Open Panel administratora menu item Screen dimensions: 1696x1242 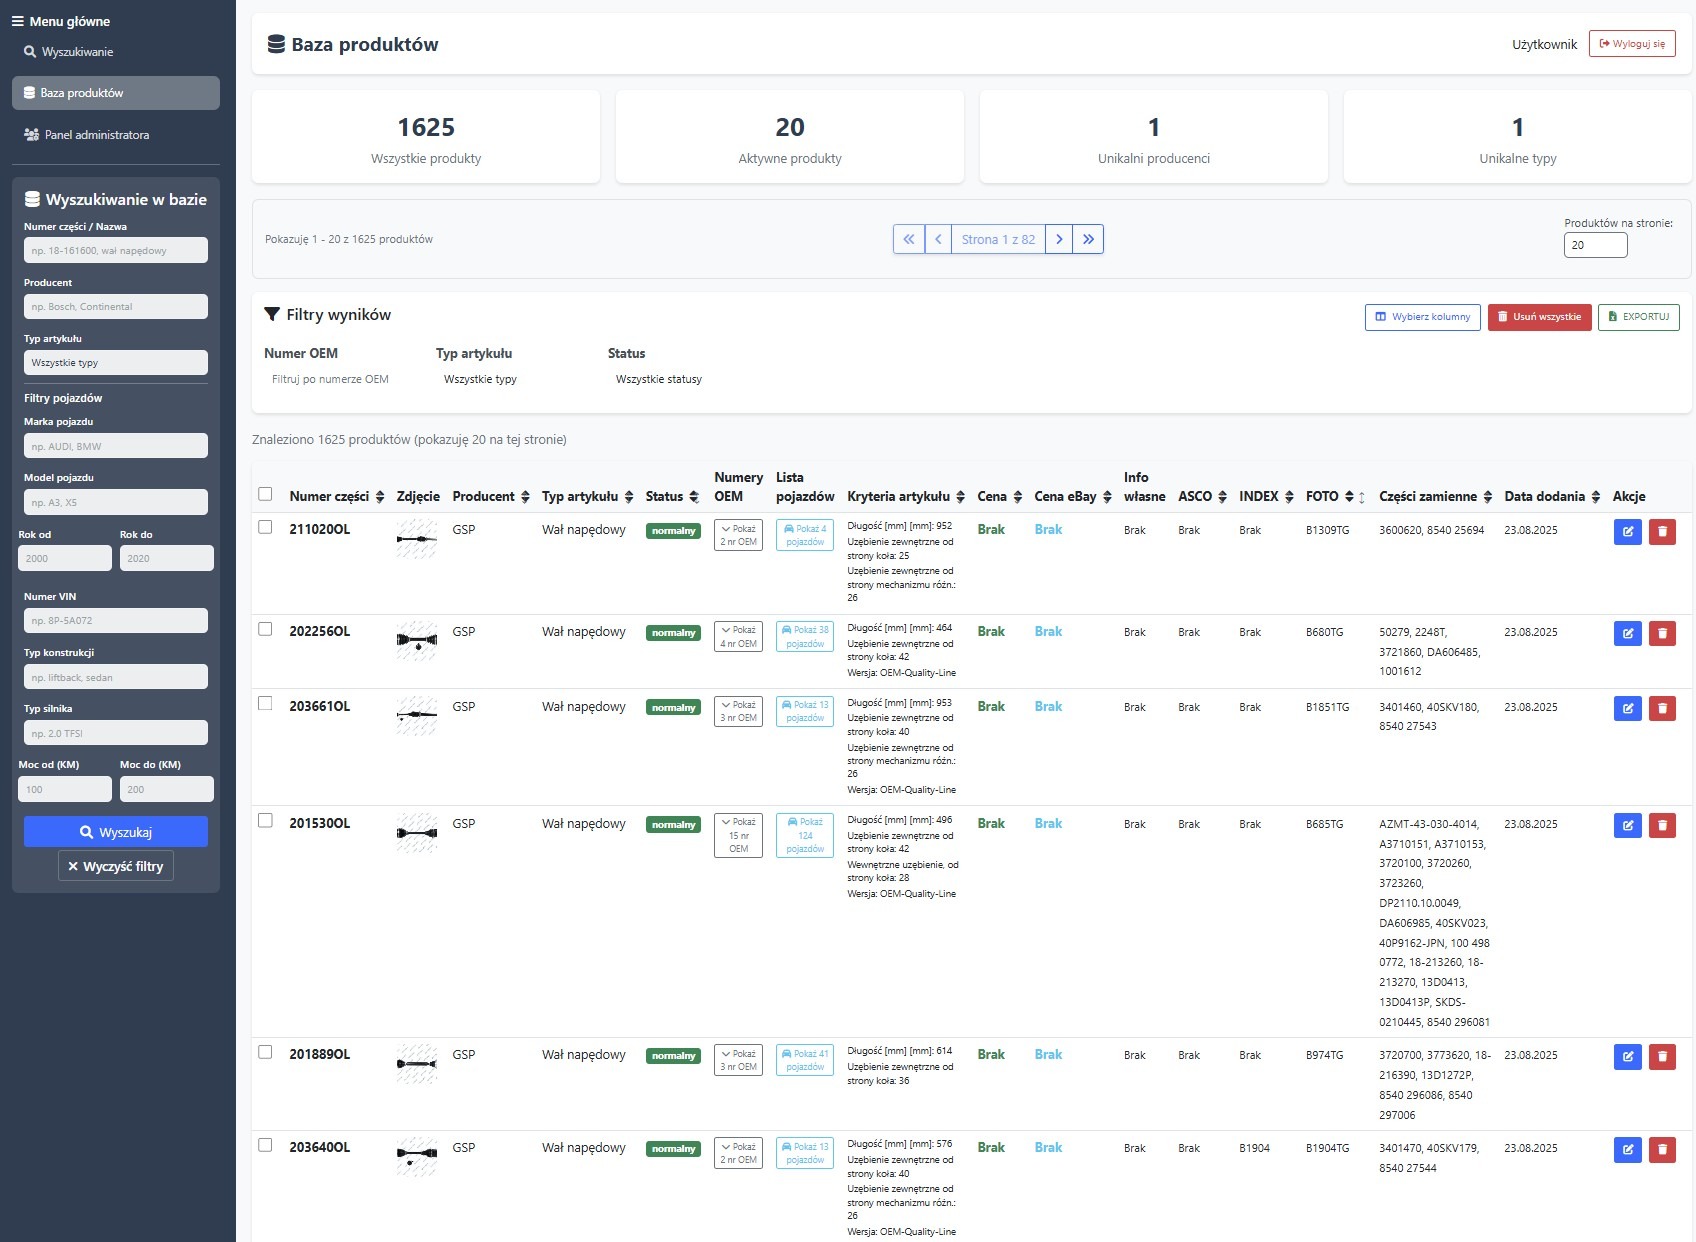coord(96,135)
